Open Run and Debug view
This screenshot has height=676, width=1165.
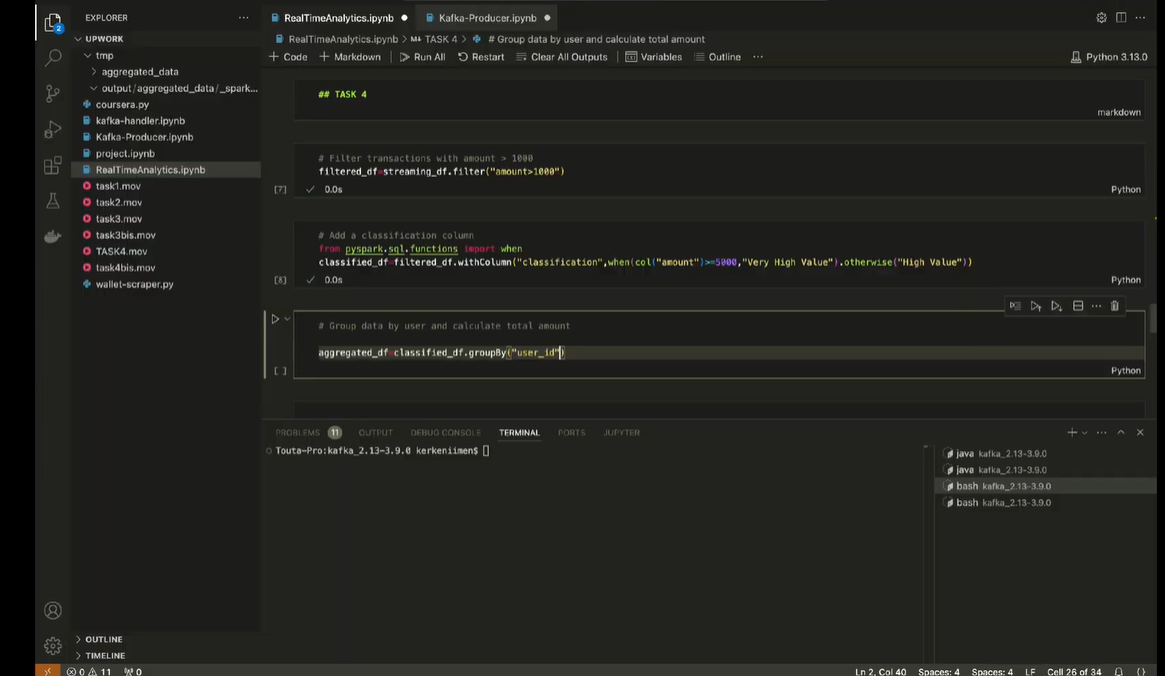click(53, 129)
